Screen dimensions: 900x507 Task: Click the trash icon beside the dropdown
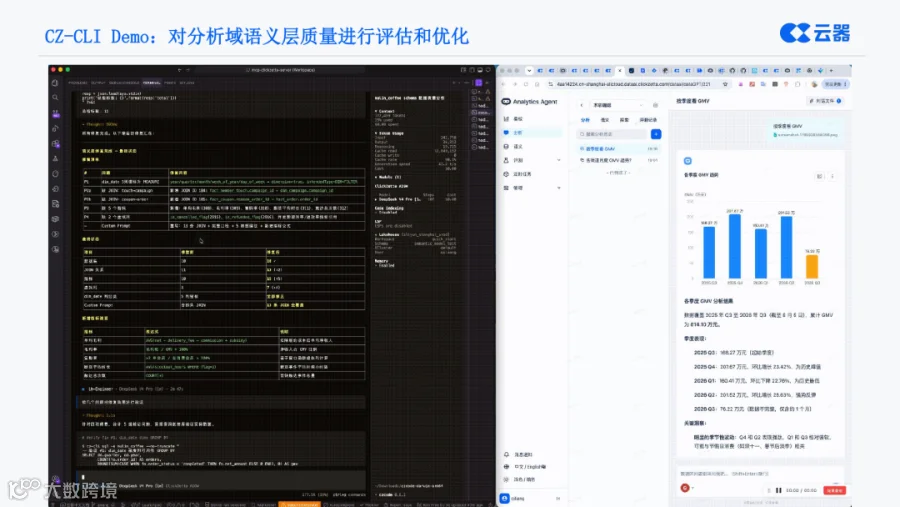pyautogui.click(x=655, y=105)
